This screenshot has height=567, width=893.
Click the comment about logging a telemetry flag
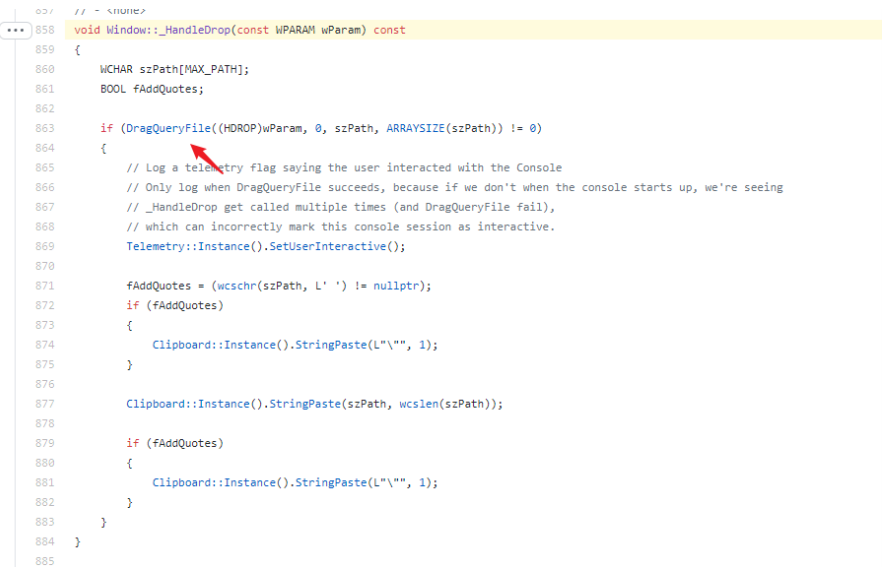(x=344, y=168)
